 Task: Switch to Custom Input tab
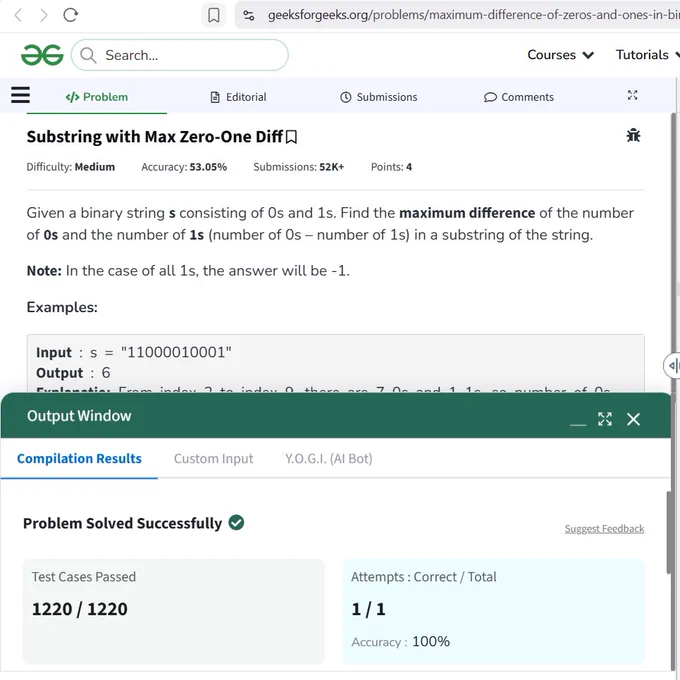point(213,458)
